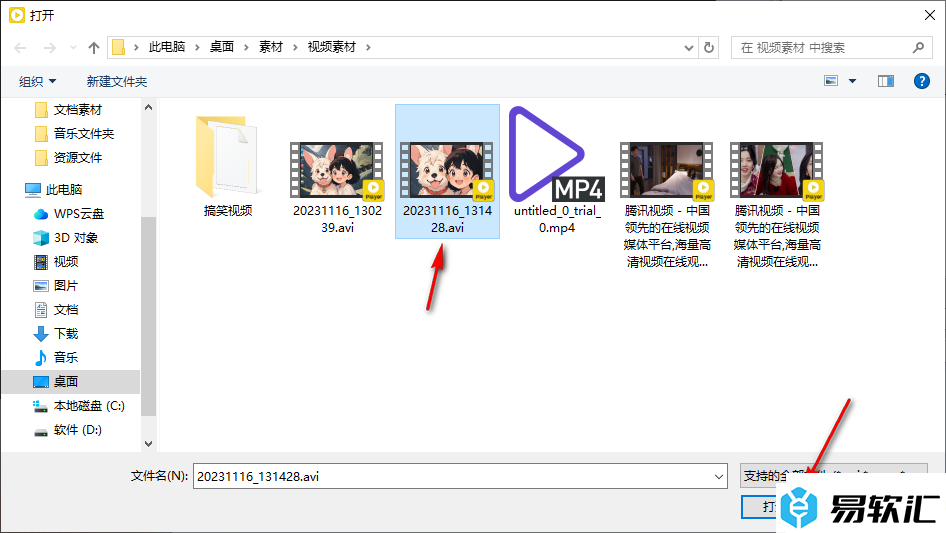Open help with question mark icon
This screenshot has height=533, width=946.
pos(921,81)
